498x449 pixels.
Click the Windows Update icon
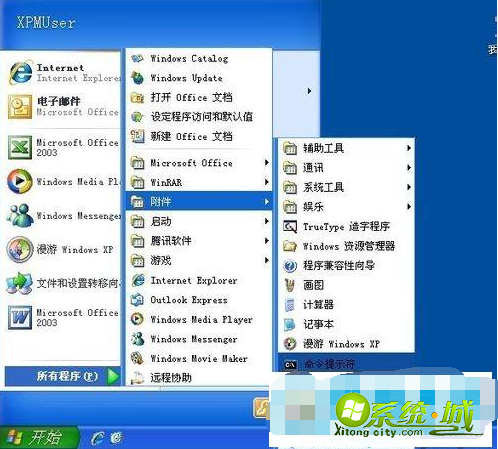tap(137, 78)
